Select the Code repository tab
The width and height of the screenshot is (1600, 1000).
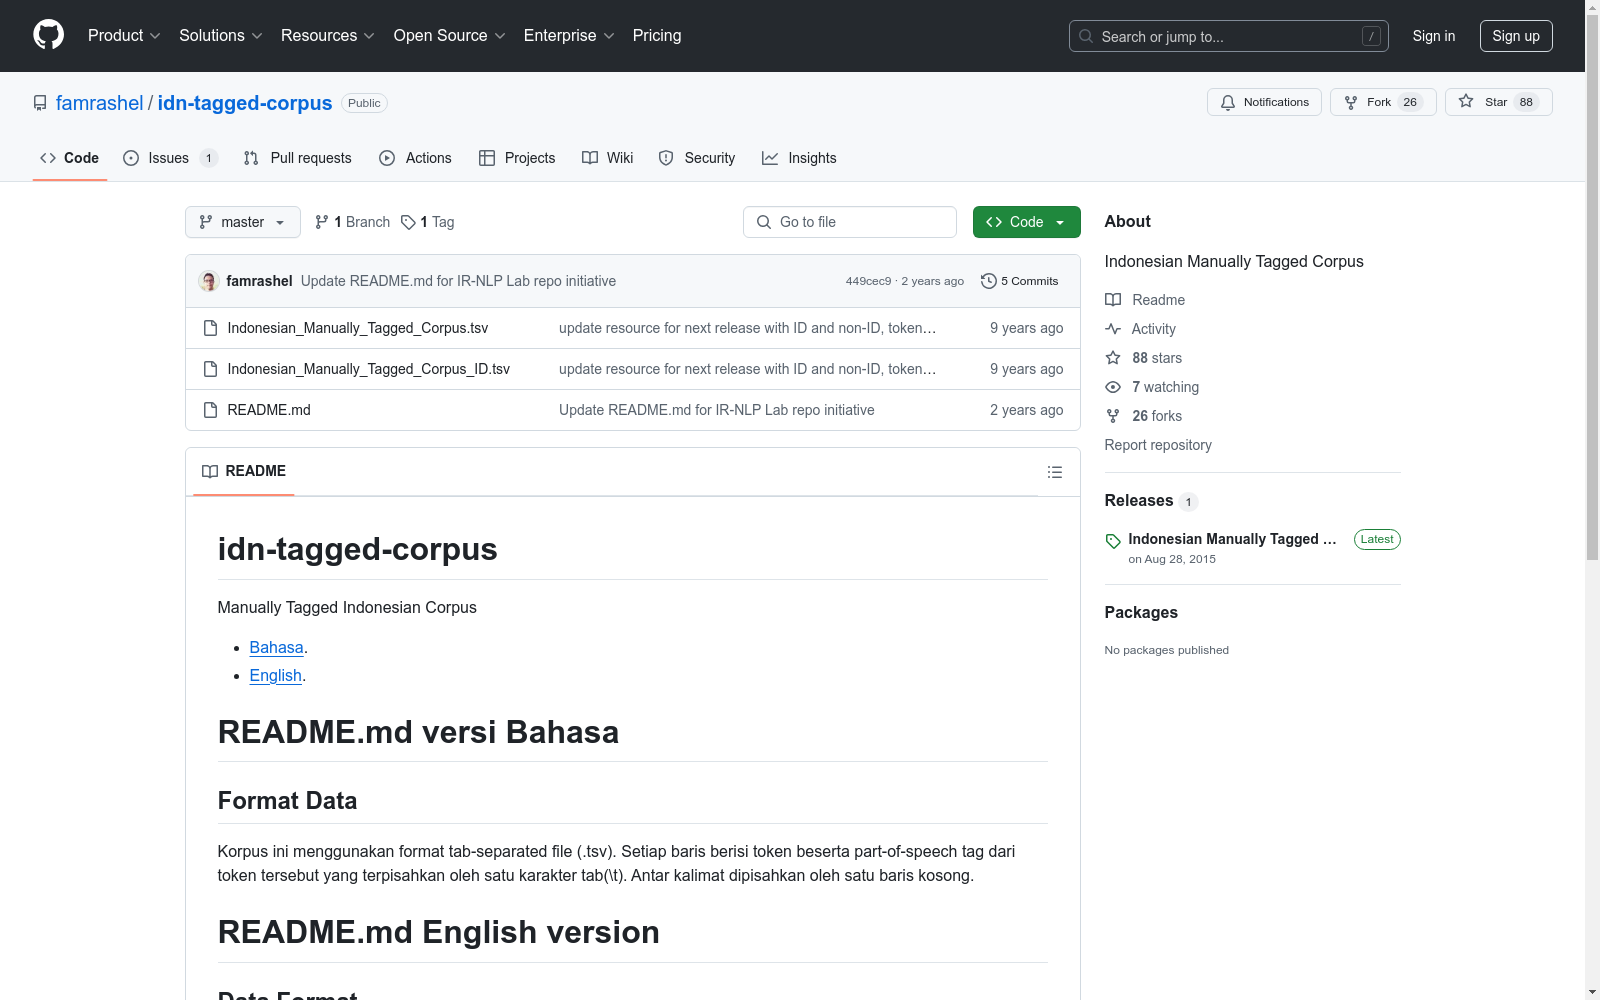point(70,158)
